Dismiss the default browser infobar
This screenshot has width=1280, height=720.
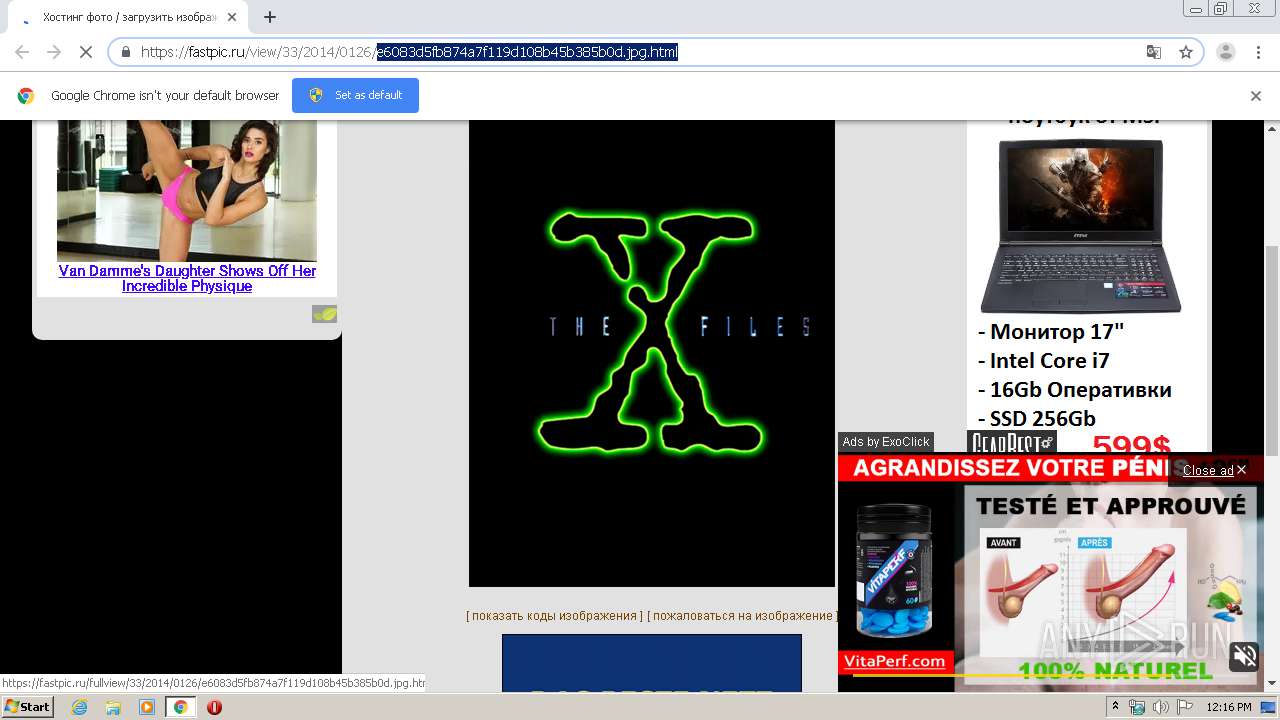click(x=1256, y=96)
